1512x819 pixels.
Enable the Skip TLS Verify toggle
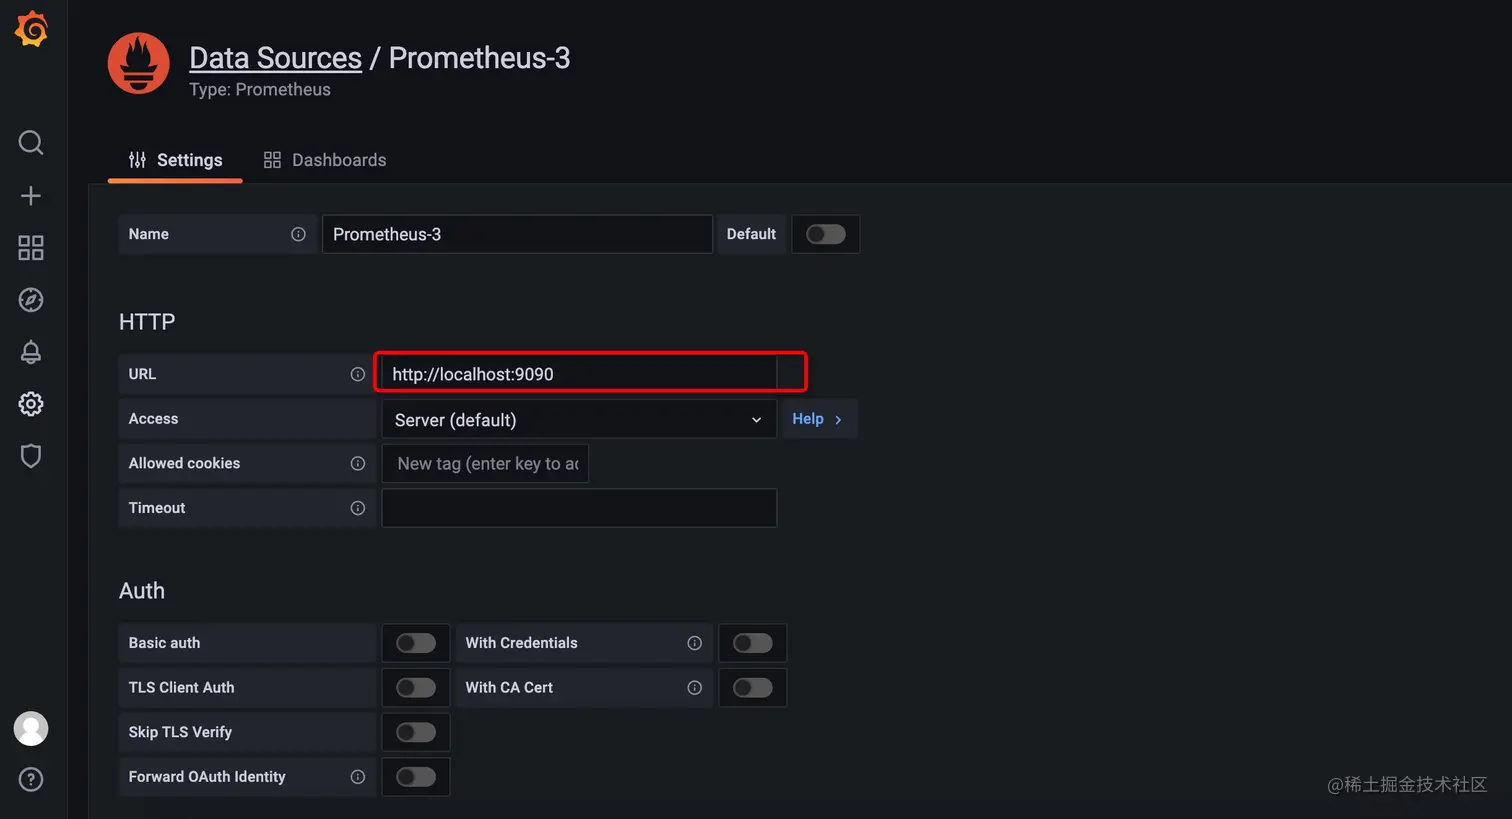415,732
